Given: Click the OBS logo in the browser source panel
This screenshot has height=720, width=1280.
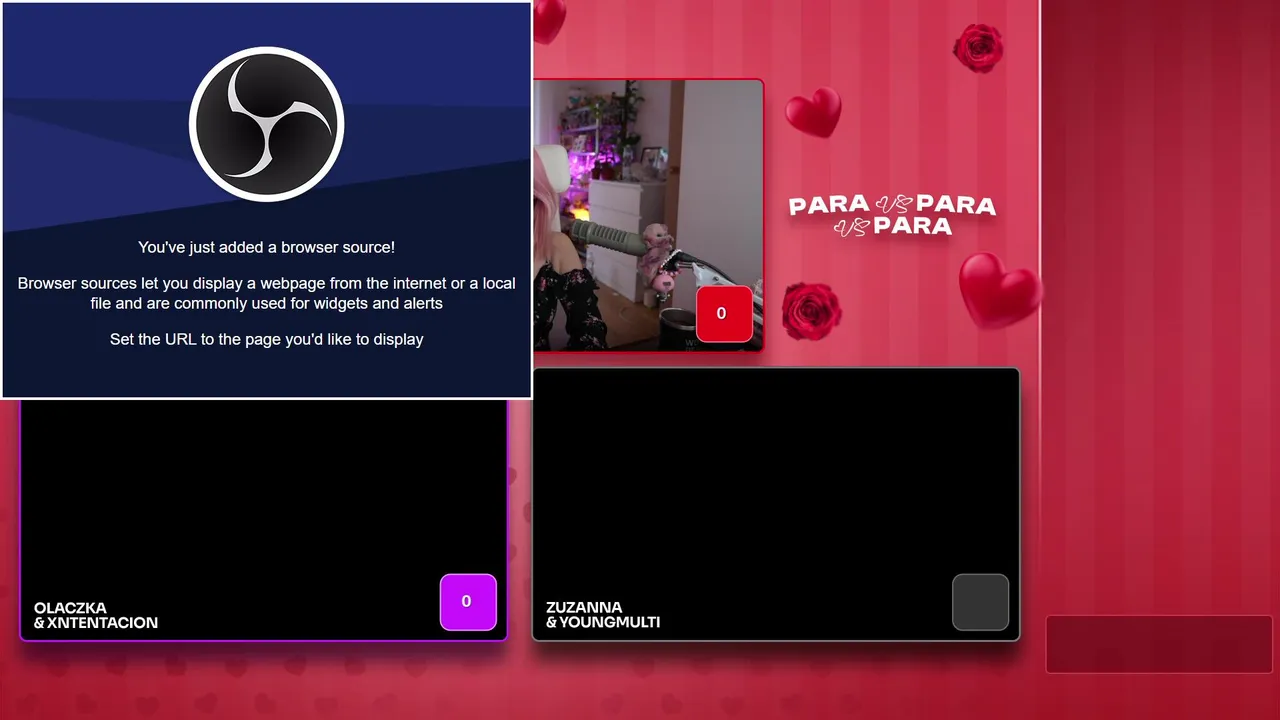Looking at the screenshot, I should [266, 124].
